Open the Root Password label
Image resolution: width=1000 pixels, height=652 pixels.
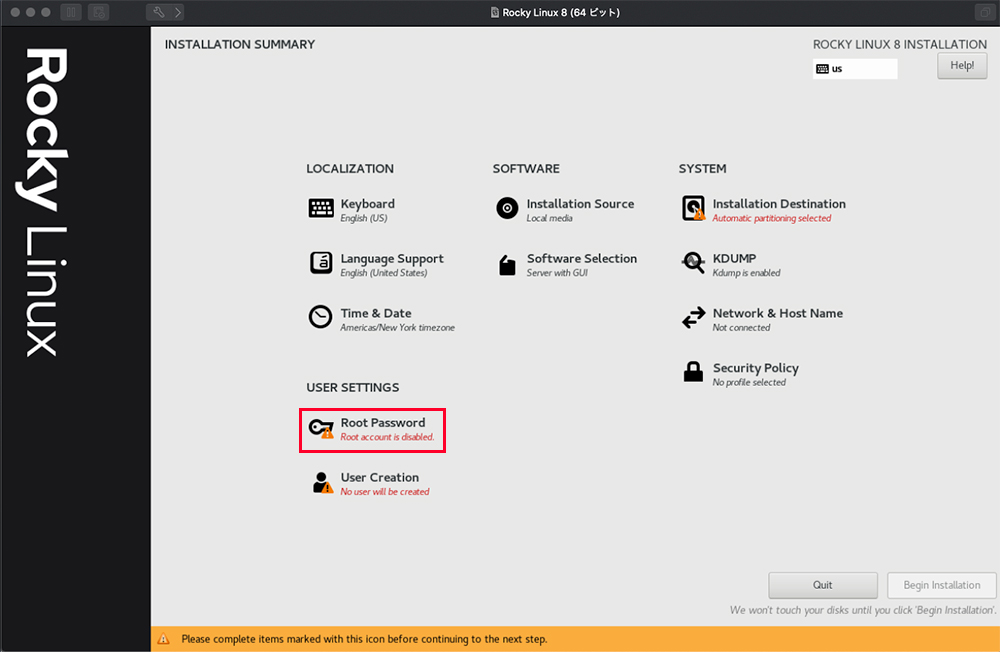383,422
